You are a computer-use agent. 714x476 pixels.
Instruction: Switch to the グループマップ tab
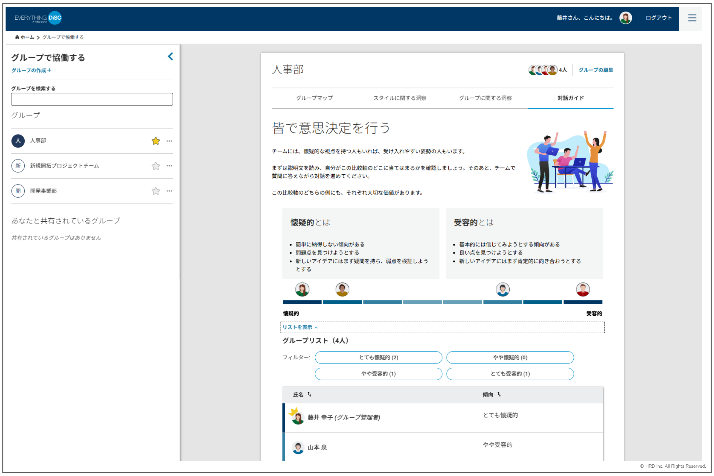tap(314, 99)
